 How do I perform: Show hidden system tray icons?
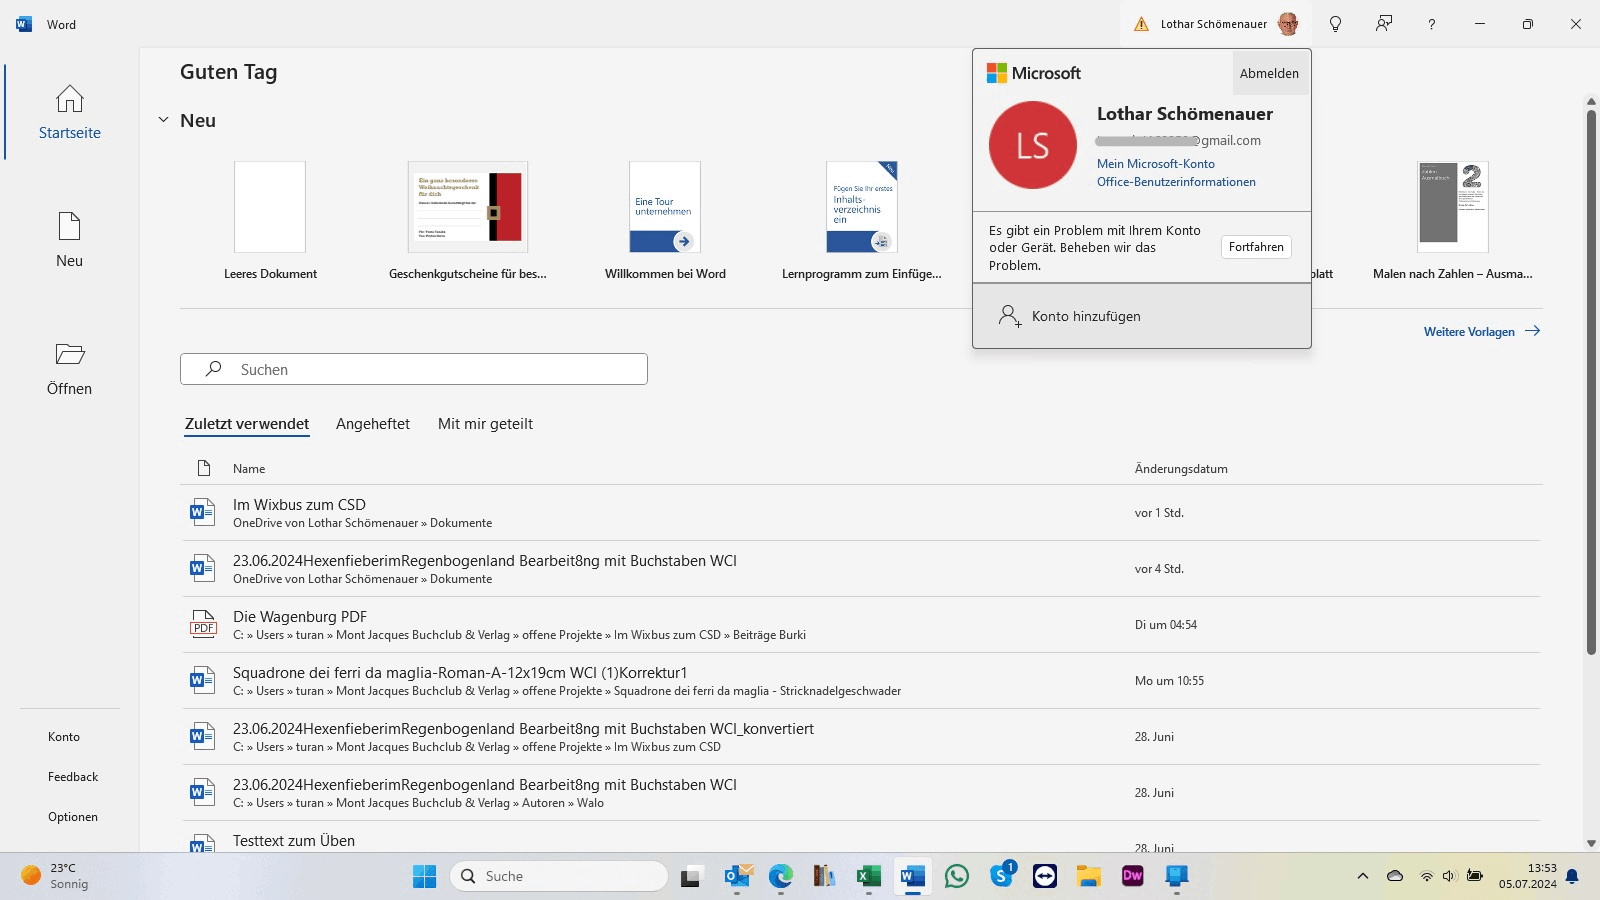pyautogui.click(x=1362, y=876)
